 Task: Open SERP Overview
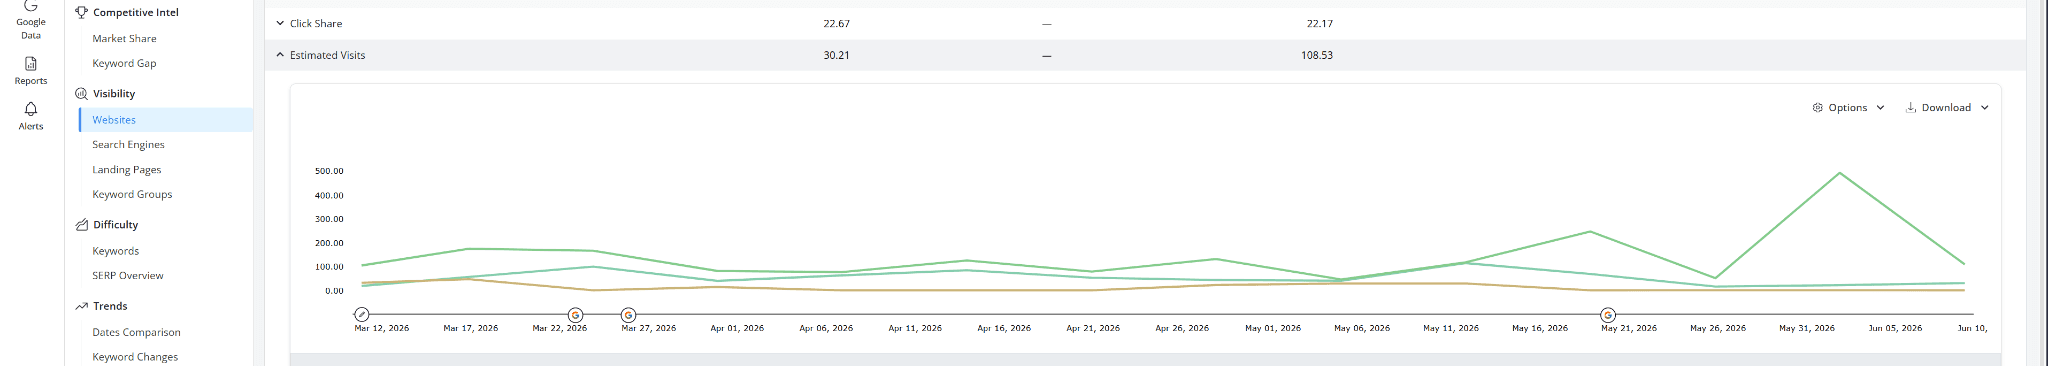(x=127, y=275)
